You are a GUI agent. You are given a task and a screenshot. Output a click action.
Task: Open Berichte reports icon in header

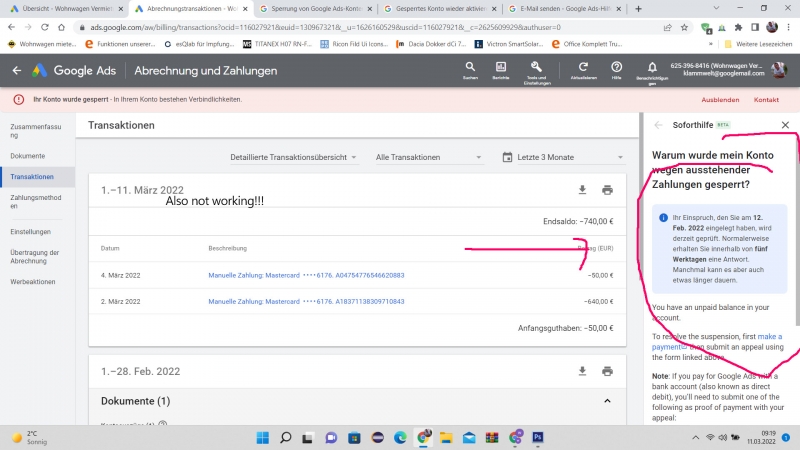500,67
